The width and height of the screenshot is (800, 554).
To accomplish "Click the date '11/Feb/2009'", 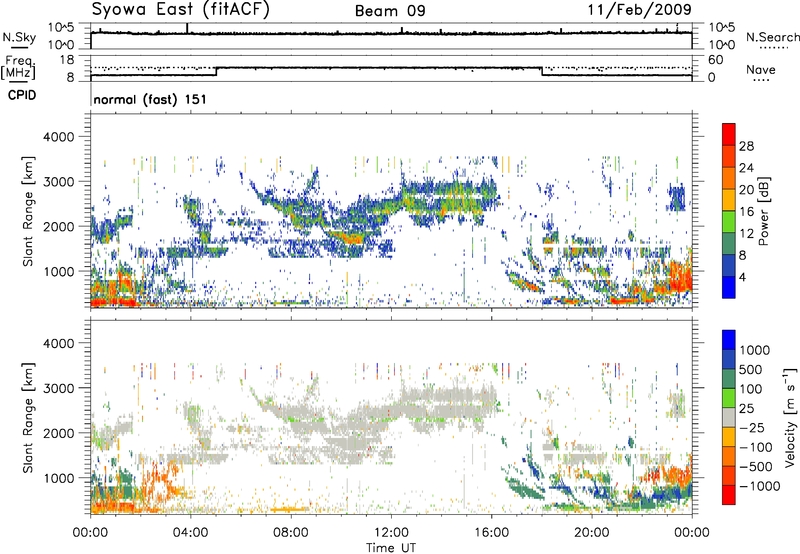I will (x=639, y=10).
